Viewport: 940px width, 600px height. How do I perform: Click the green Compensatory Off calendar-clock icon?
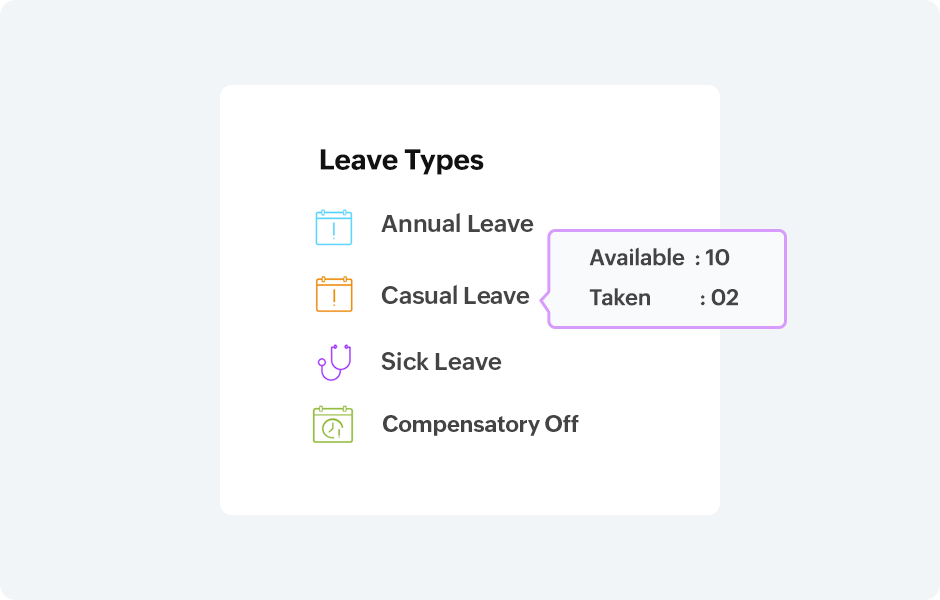[333, 424]
